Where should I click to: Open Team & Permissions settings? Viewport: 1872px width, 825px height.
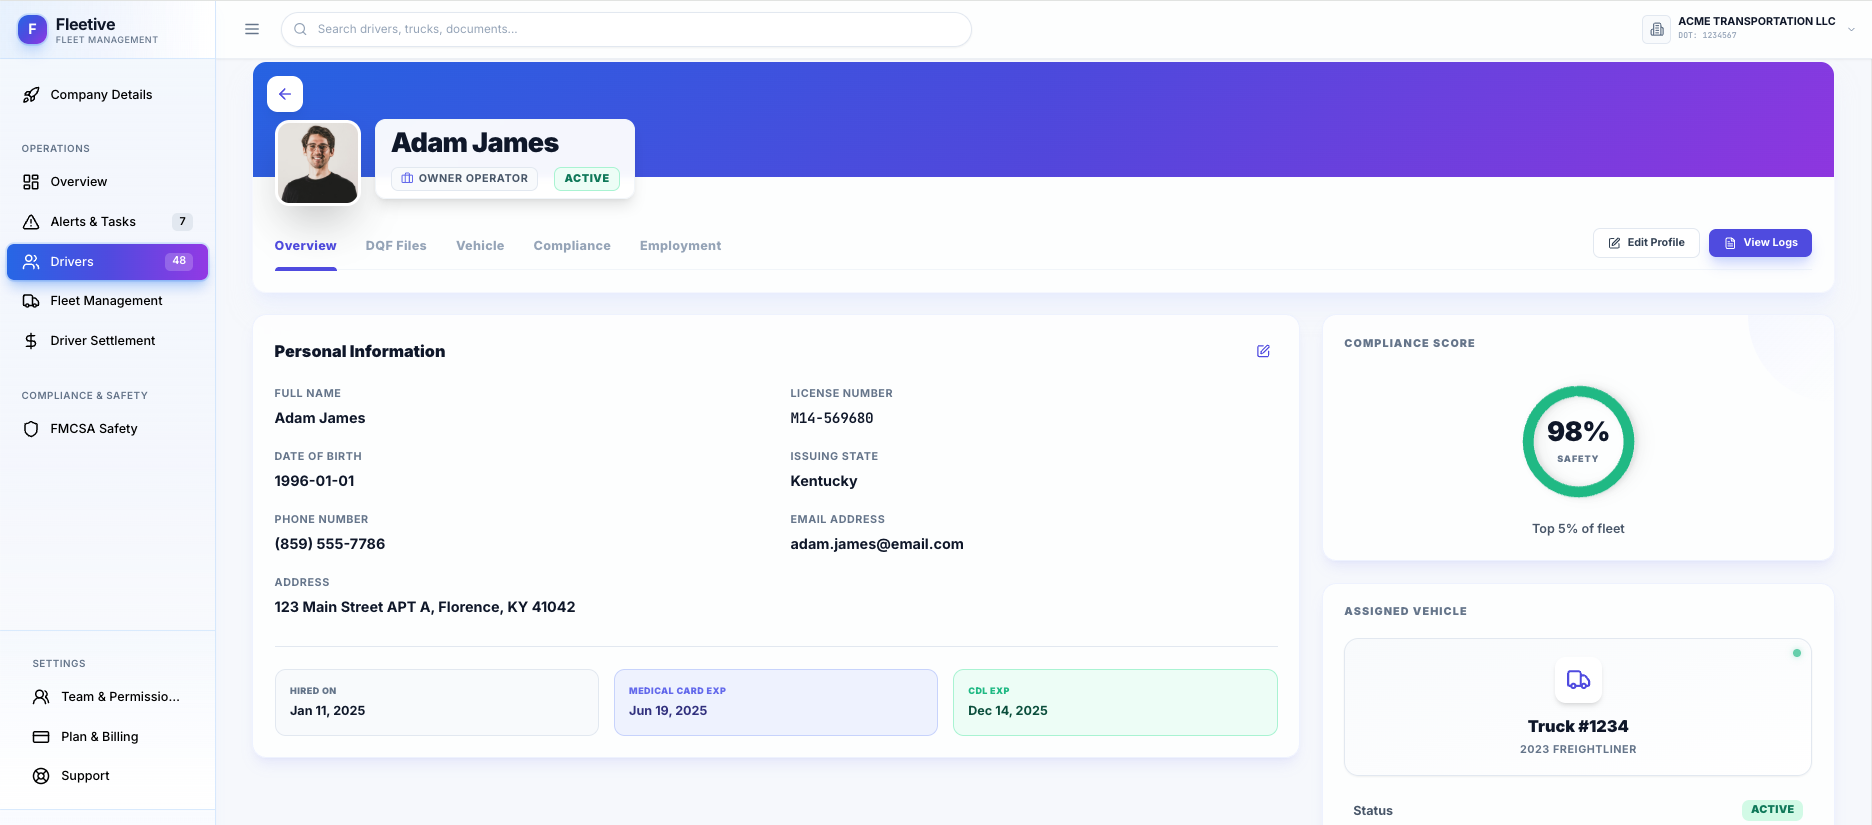click(x=107, y=697)
